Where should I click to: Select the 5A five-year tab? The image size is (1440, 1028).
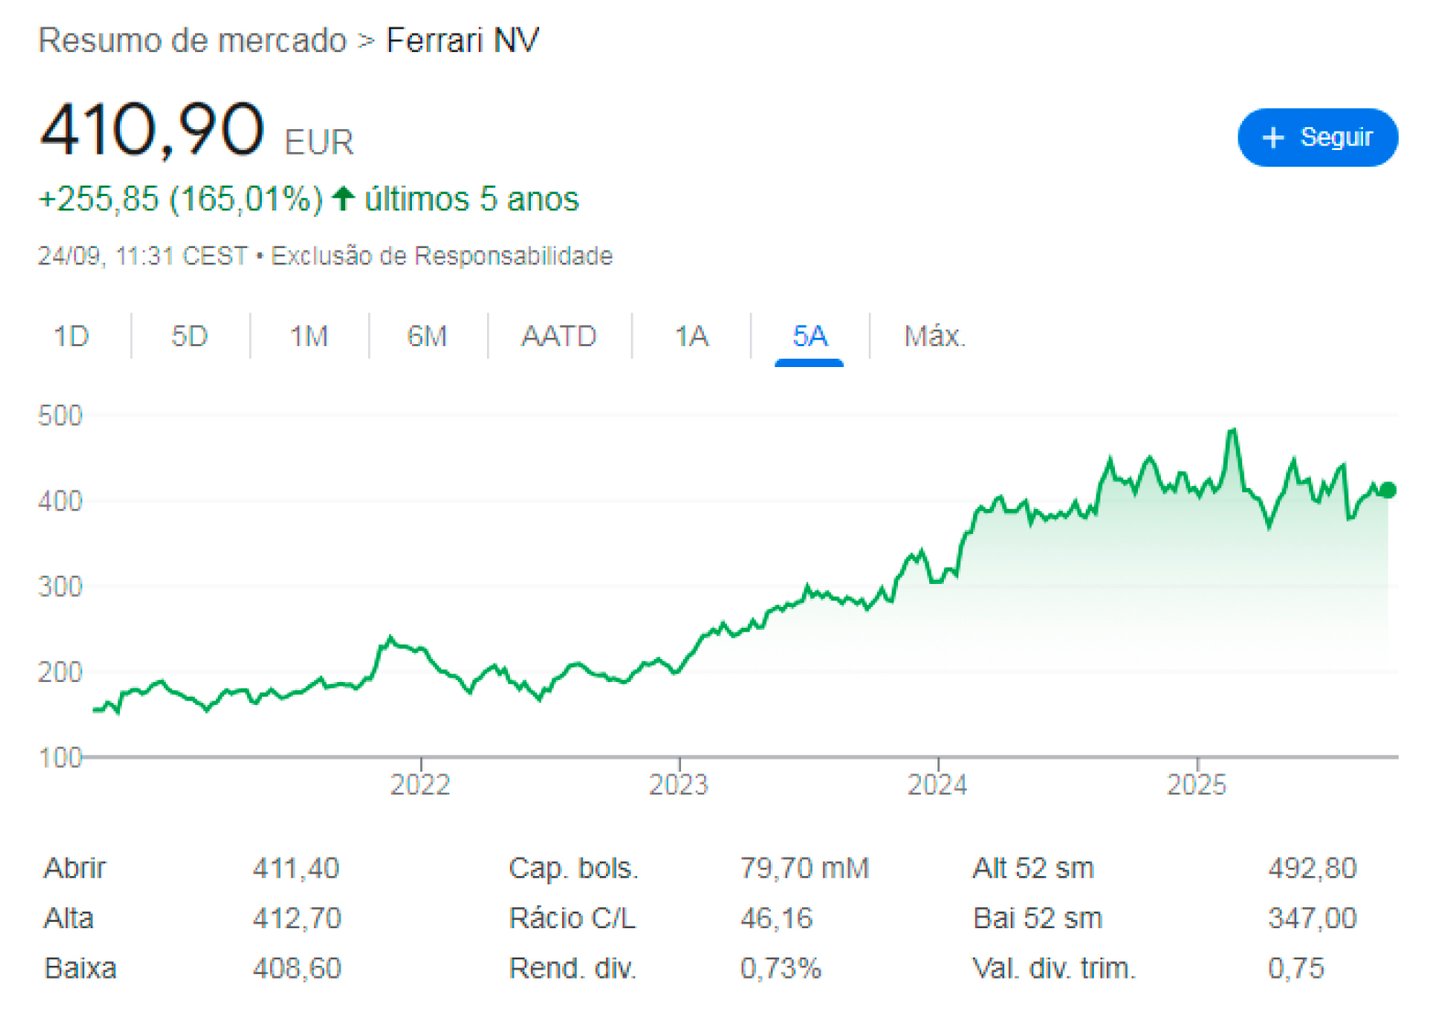[x=810, y=336]
